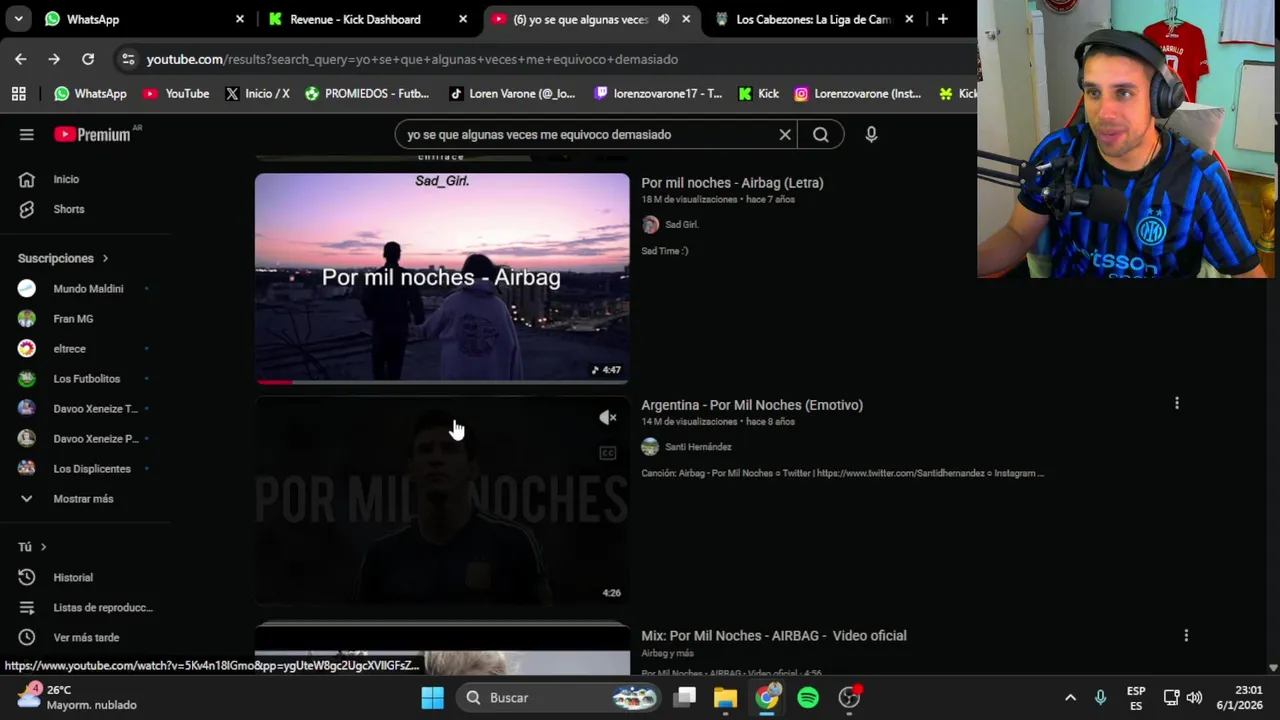Open the YouTube bookmark
Viewport: 1280px width, 720px height.
click(176, 93)
